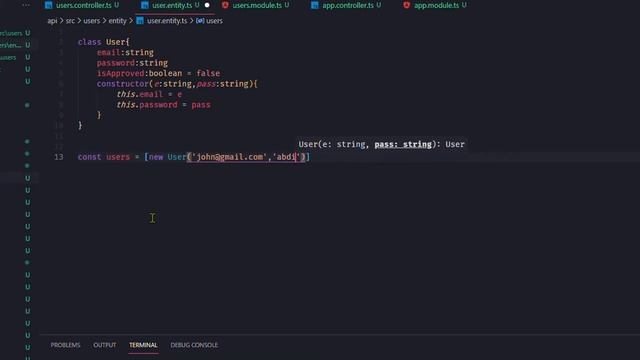Click the TypeScript icon on user.entity.ts tab

(x=144, y=5)
